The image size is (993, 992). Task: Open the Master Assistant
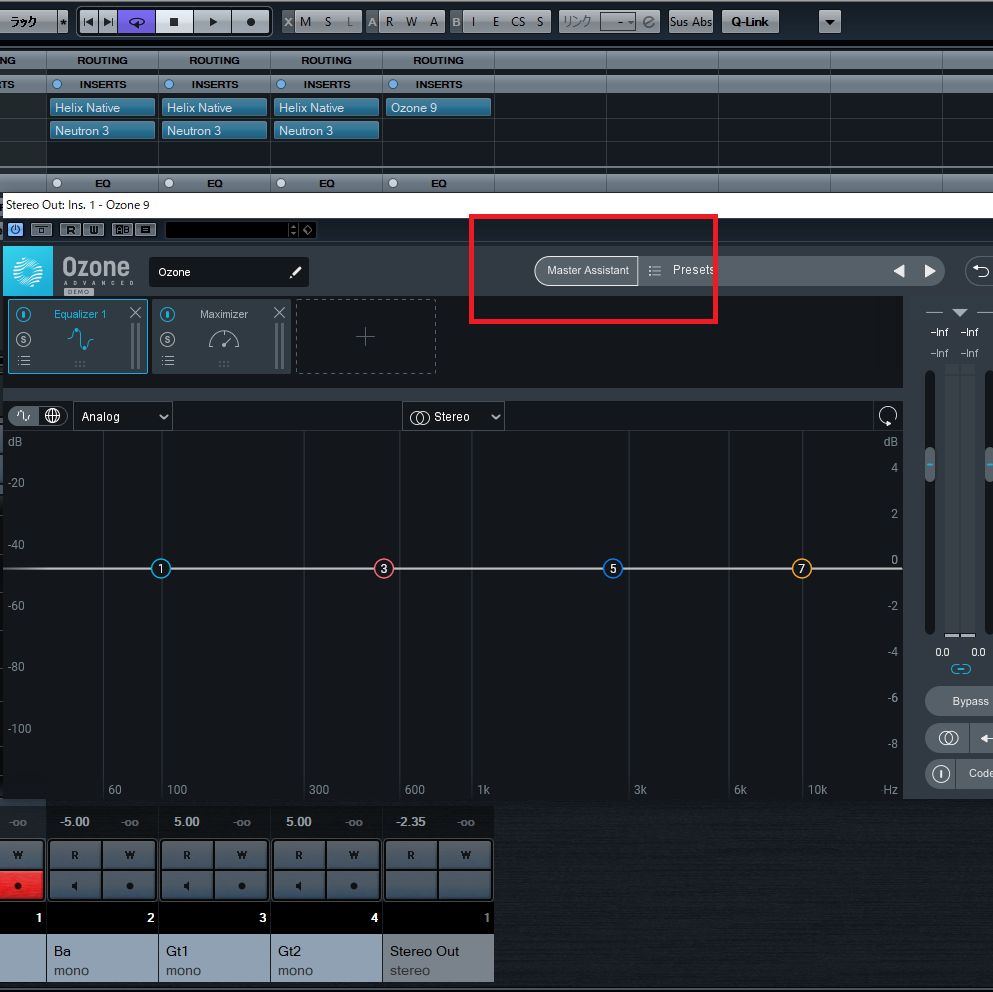tap(587, 270)
